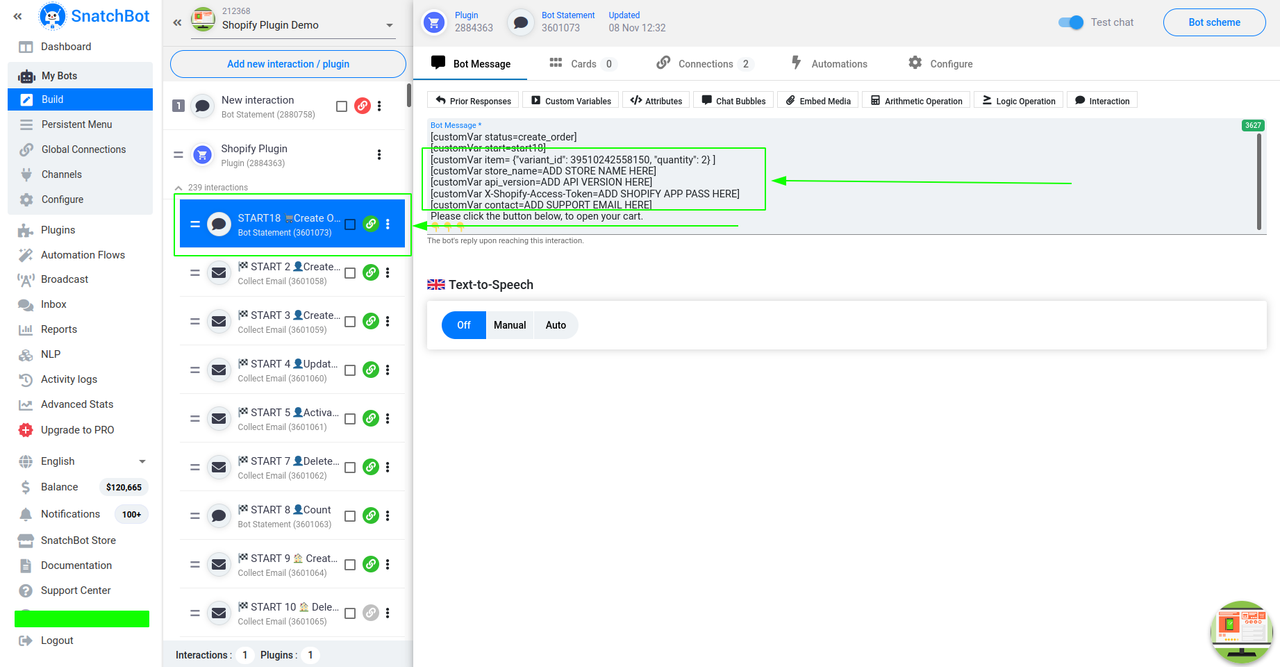Collapse the sidebar with double chevron
This screenshot has width=1280, height=667.
click(x=18, y=16)
